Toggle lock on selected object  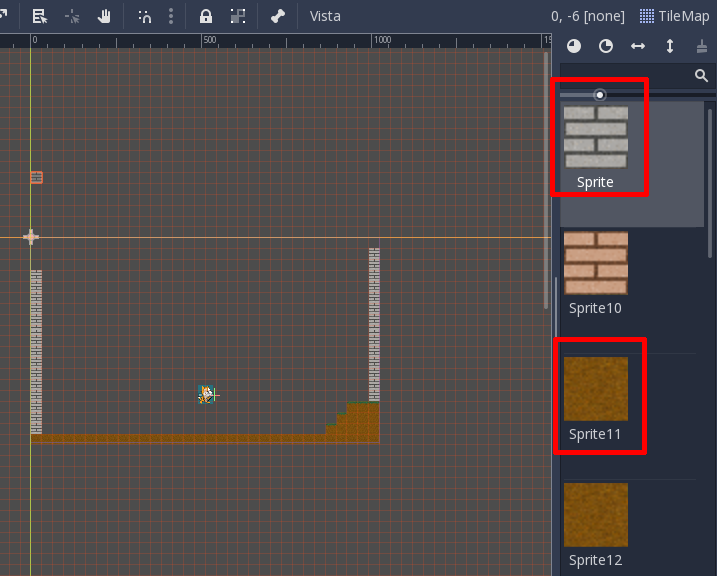(x=206, y=16)
